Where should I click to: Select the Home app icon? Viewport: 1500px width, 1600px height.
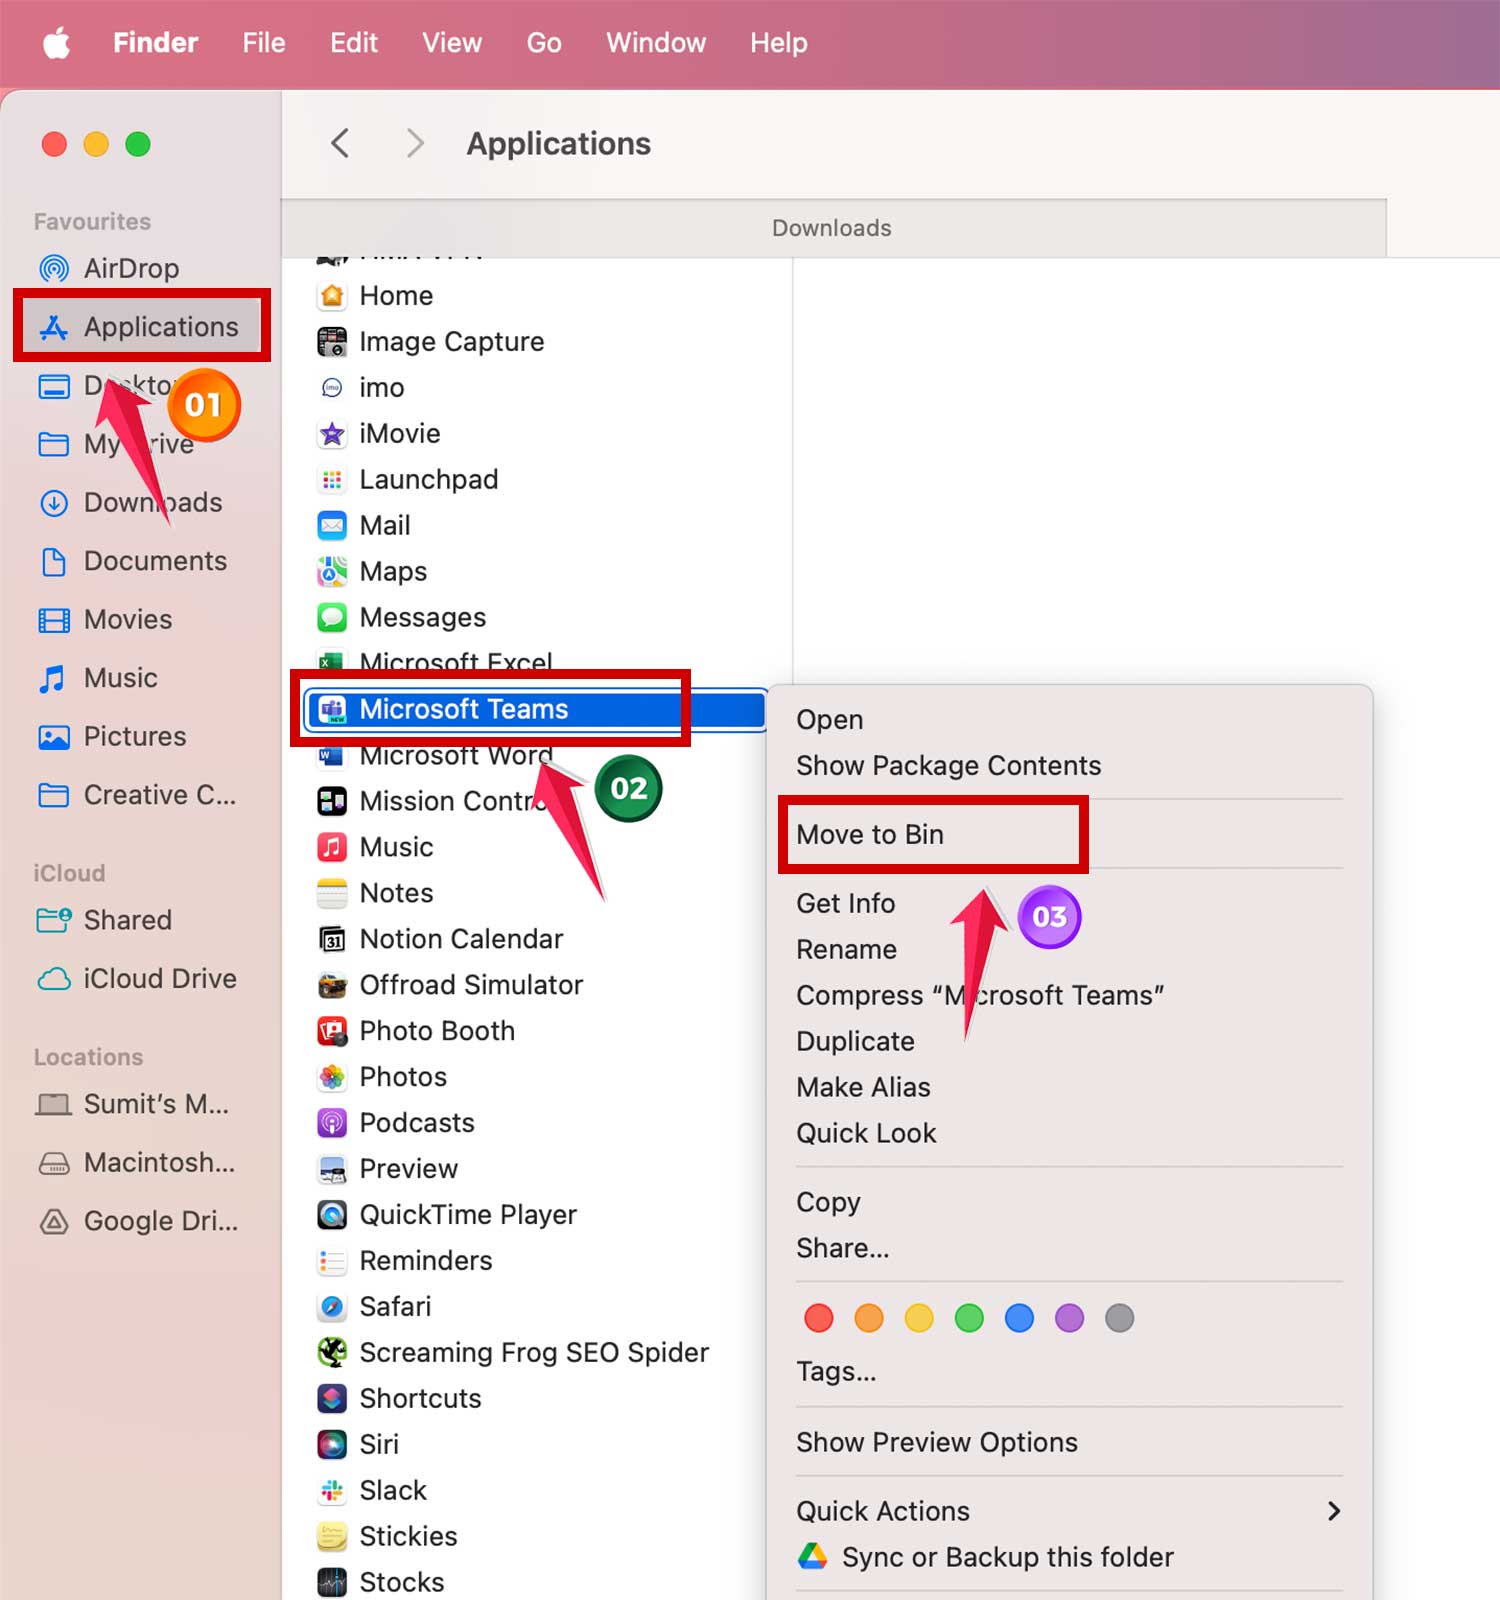332,296
